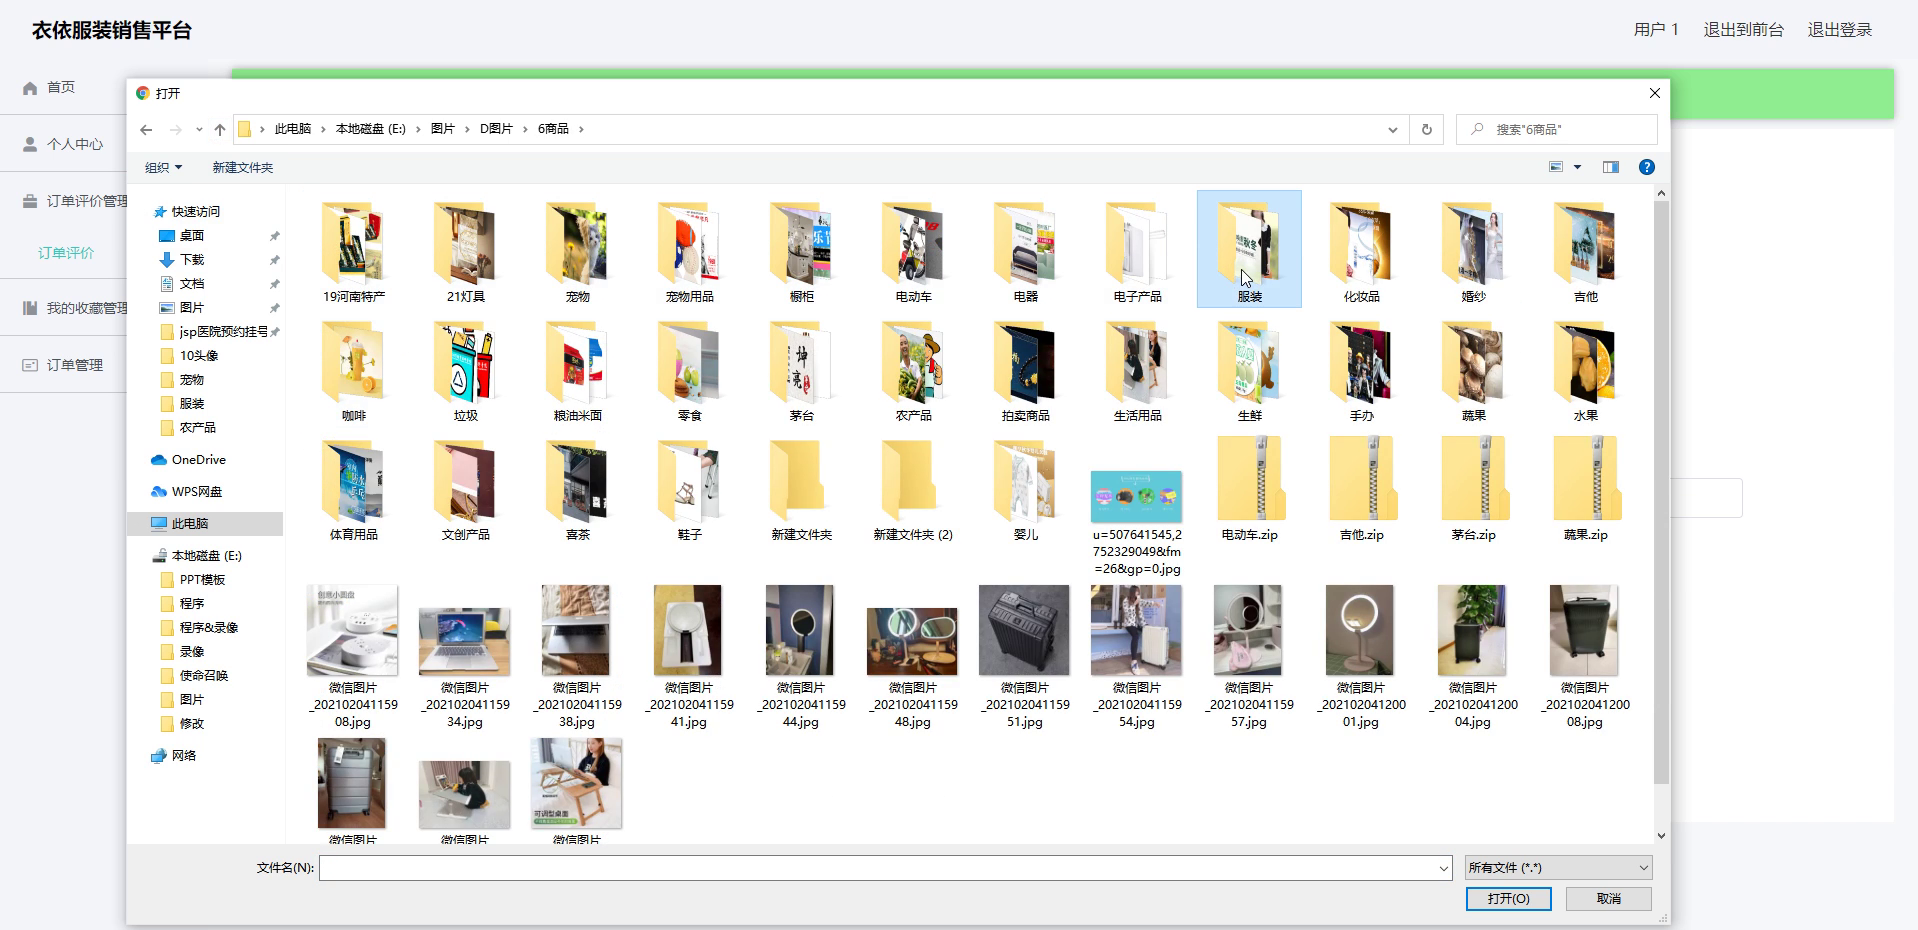Open the 所有文件 file type combo box
The image size is (1918, 930).
click(1558, 868)
